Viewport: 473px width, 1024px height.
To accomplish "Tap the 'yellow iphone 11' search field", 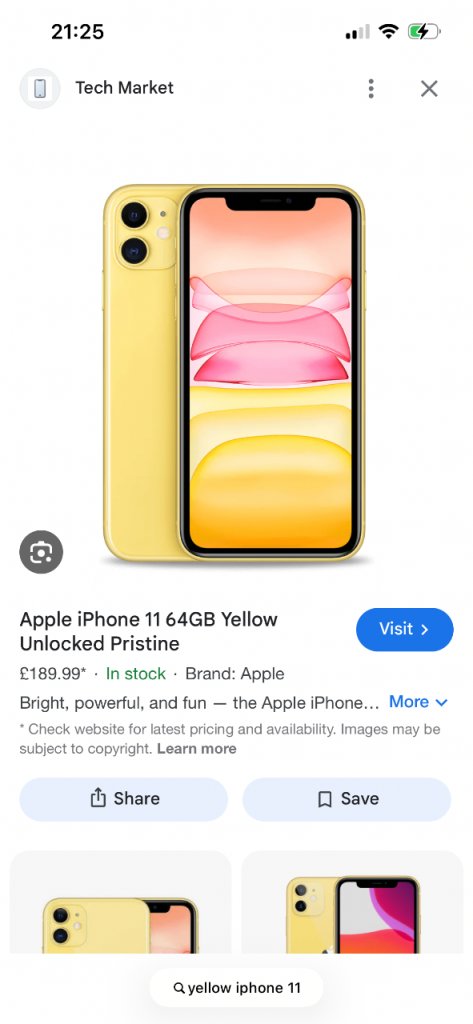I will coord(236,988).
